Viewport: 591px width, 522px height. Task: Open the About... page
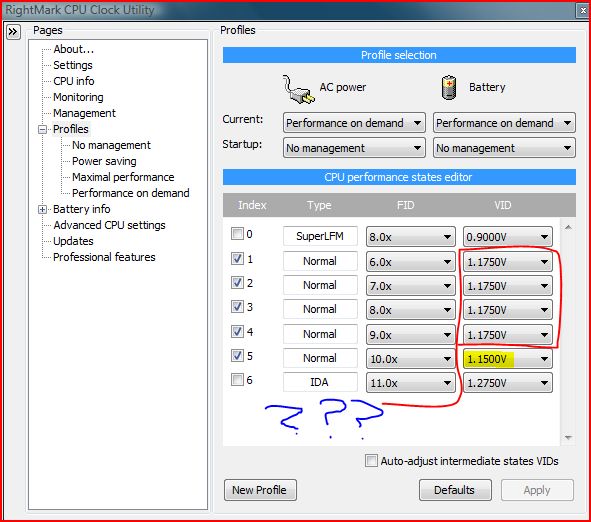point(73,49)
